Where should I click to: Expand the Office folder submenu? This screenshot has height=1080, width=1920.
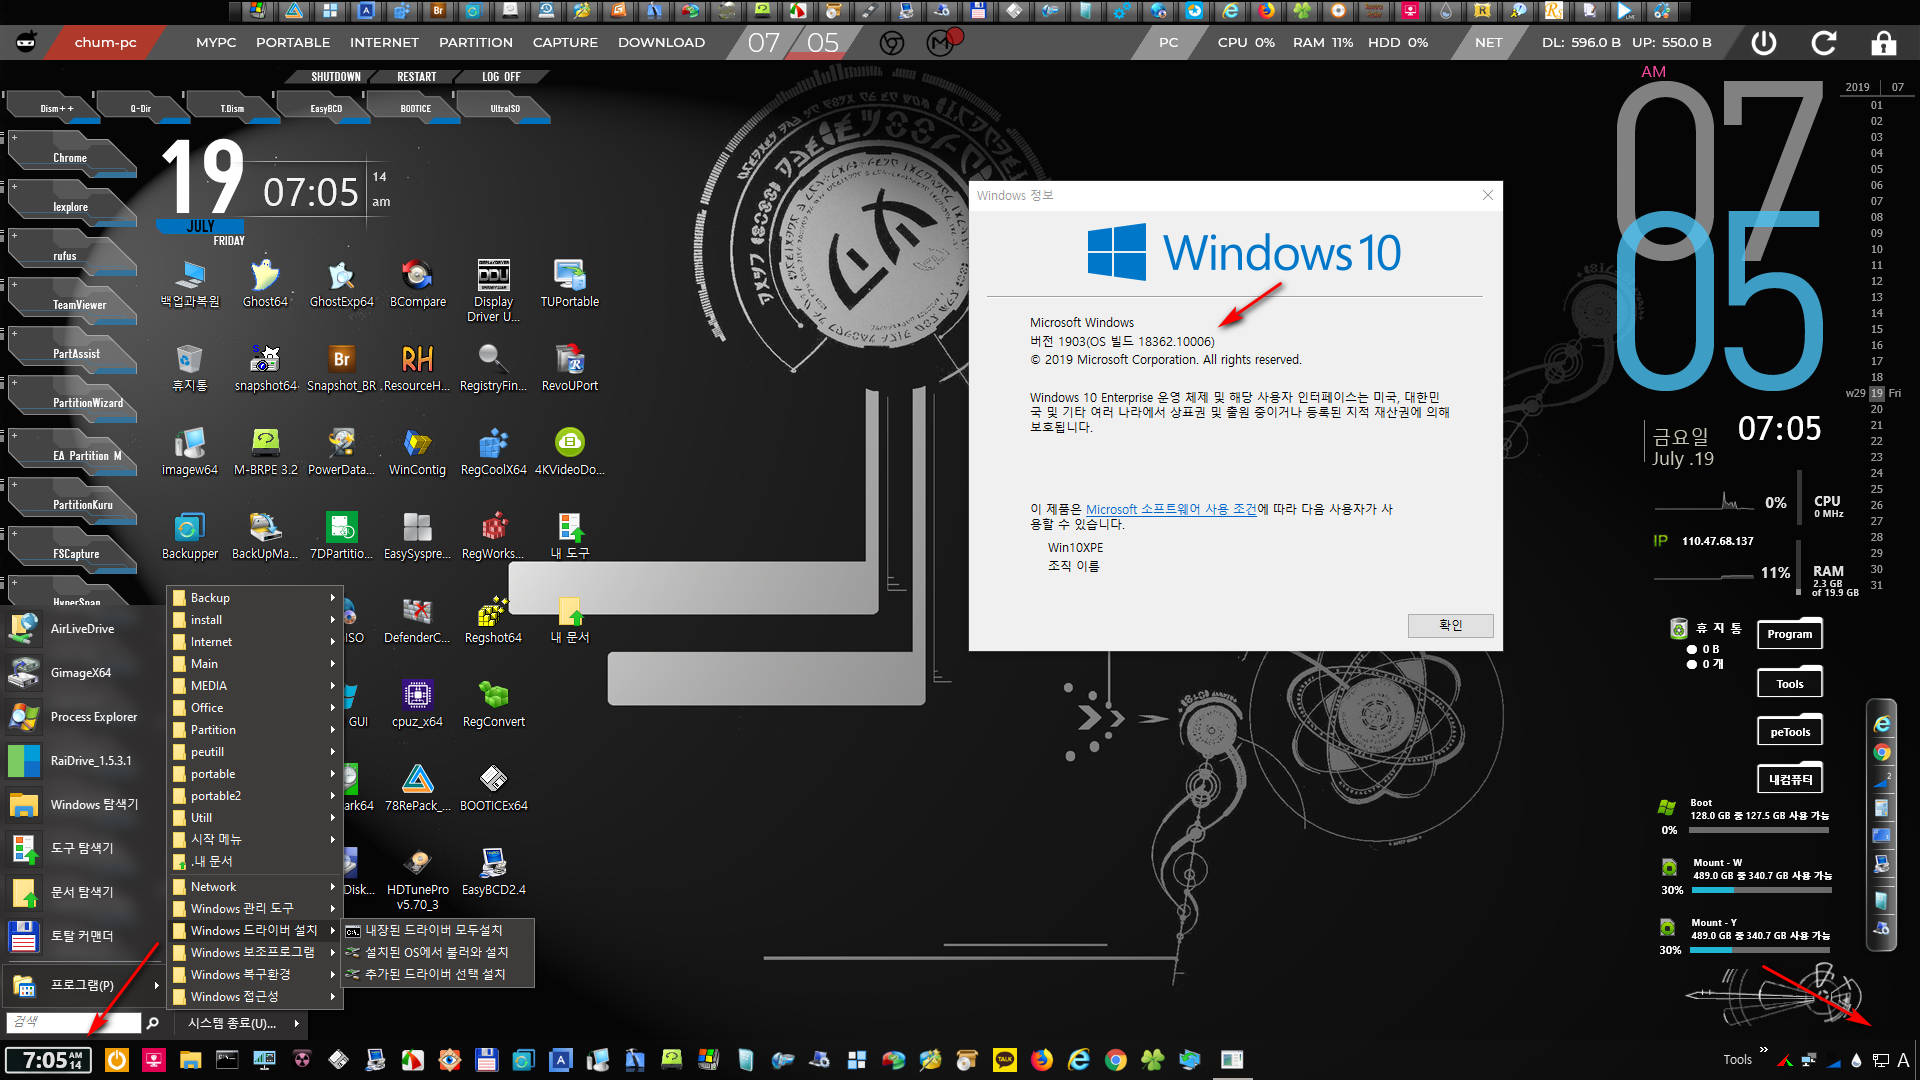point(254,707)
